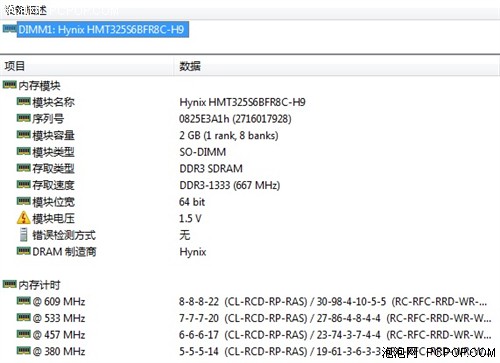The height and width of the screenshot is (363, 500).
Task: Click the 2 GB (1 rank, 8 banks) value
Action: coord(229,136)
